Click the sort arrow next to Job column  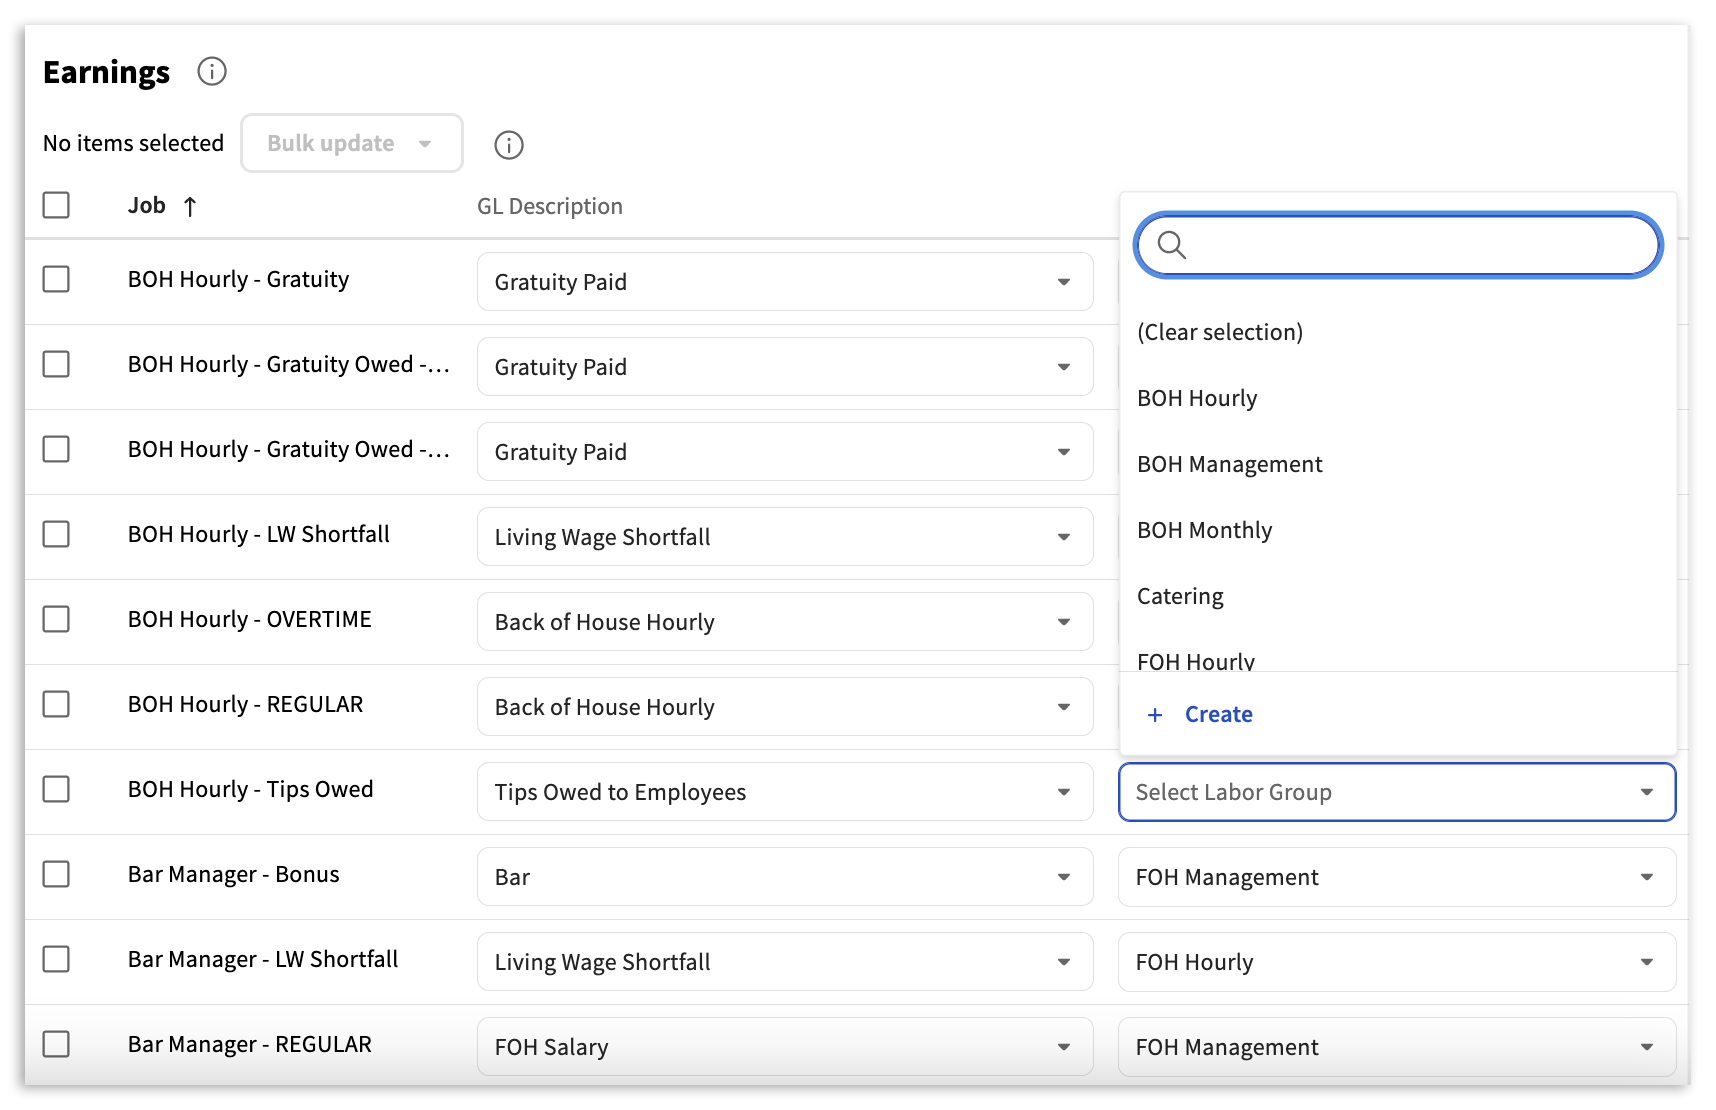pyautogui.click(x=190, y=207)
